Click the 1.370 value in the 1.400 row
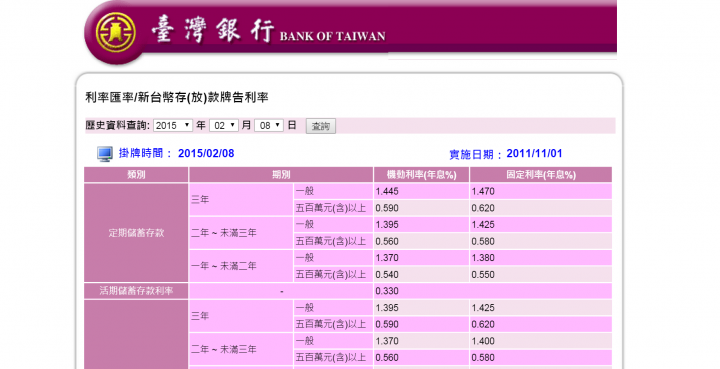 [387, 341]
